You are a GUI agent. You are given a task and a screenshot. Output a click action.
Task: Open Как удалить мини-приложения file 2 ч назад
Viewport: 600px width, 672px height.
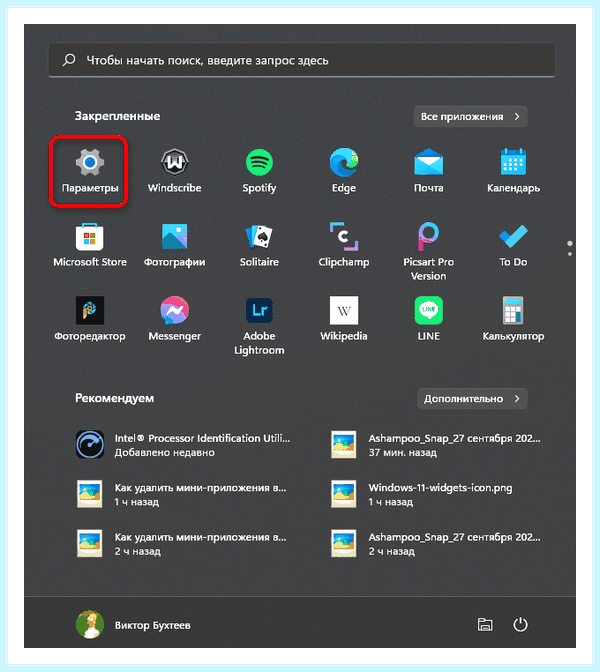pyautogui.click(x=183, y=543)
